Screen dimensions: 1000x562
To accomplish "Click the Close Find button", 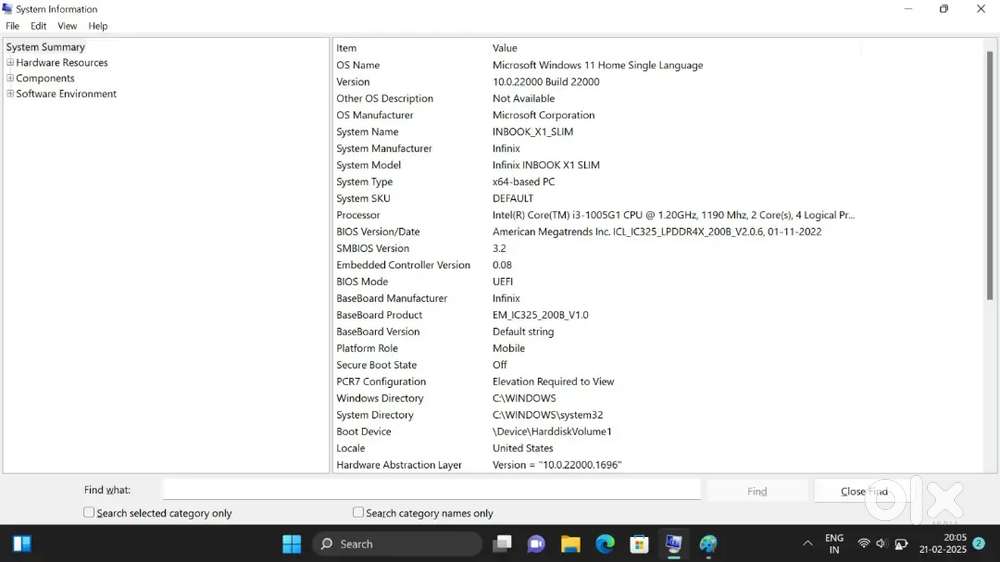I will point(864,491).
